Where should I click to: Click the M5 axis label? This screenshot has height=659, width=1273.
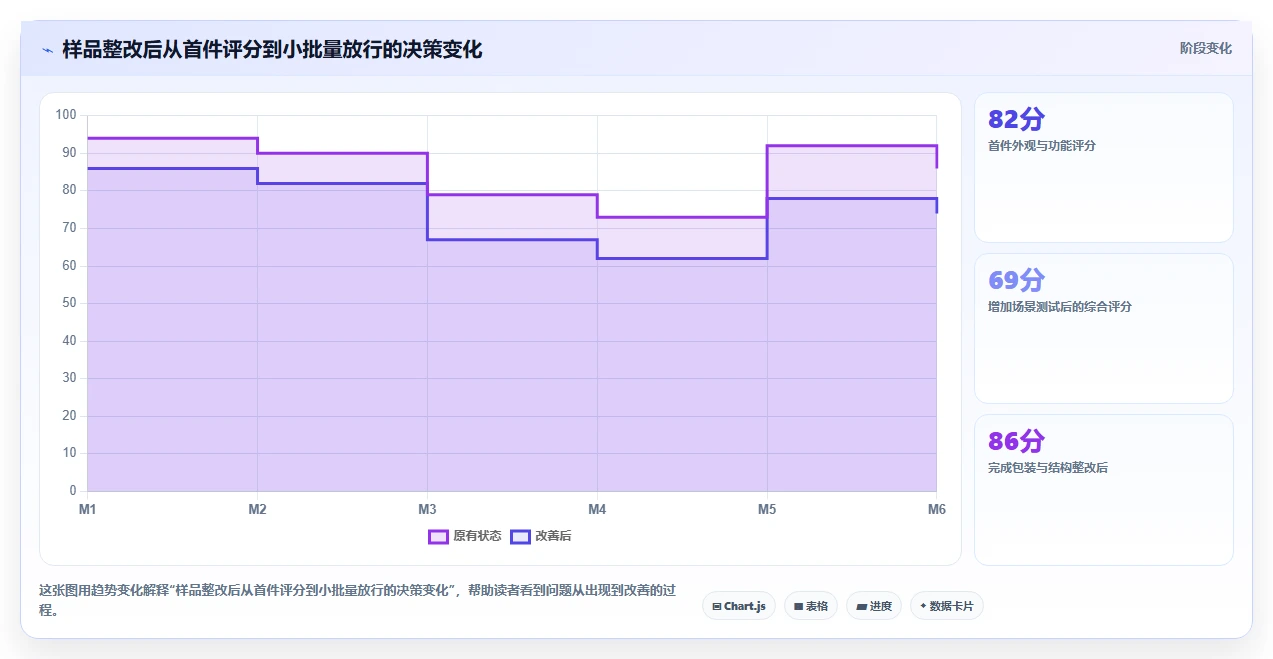[x=767, y=510]
